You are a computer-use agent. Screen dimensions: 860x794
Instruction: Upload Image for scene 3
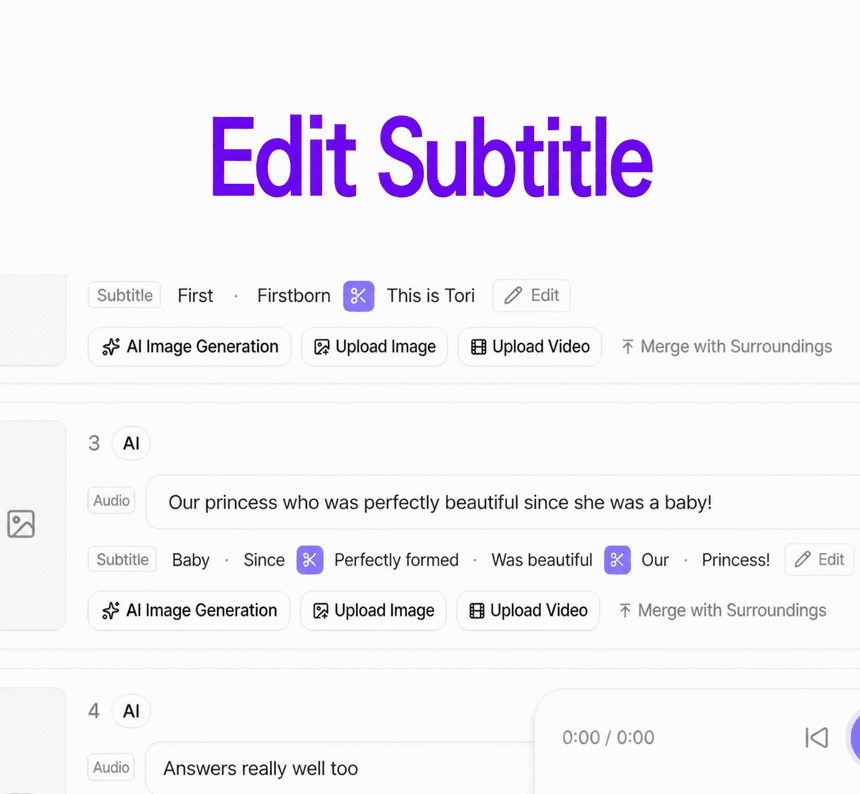374,610
